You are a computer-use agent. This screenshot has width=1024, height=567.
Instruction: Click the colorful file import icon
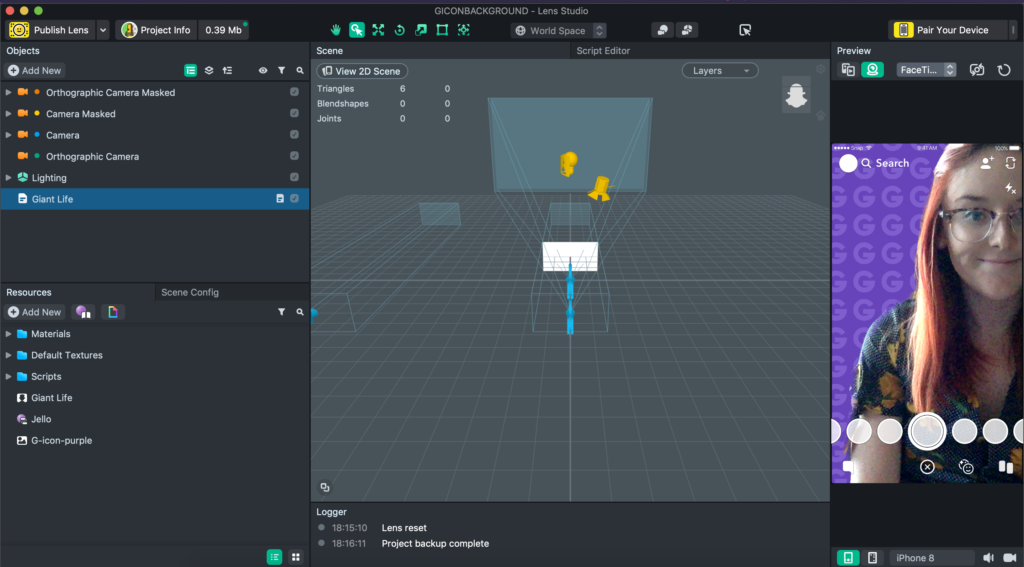point(113,312)
